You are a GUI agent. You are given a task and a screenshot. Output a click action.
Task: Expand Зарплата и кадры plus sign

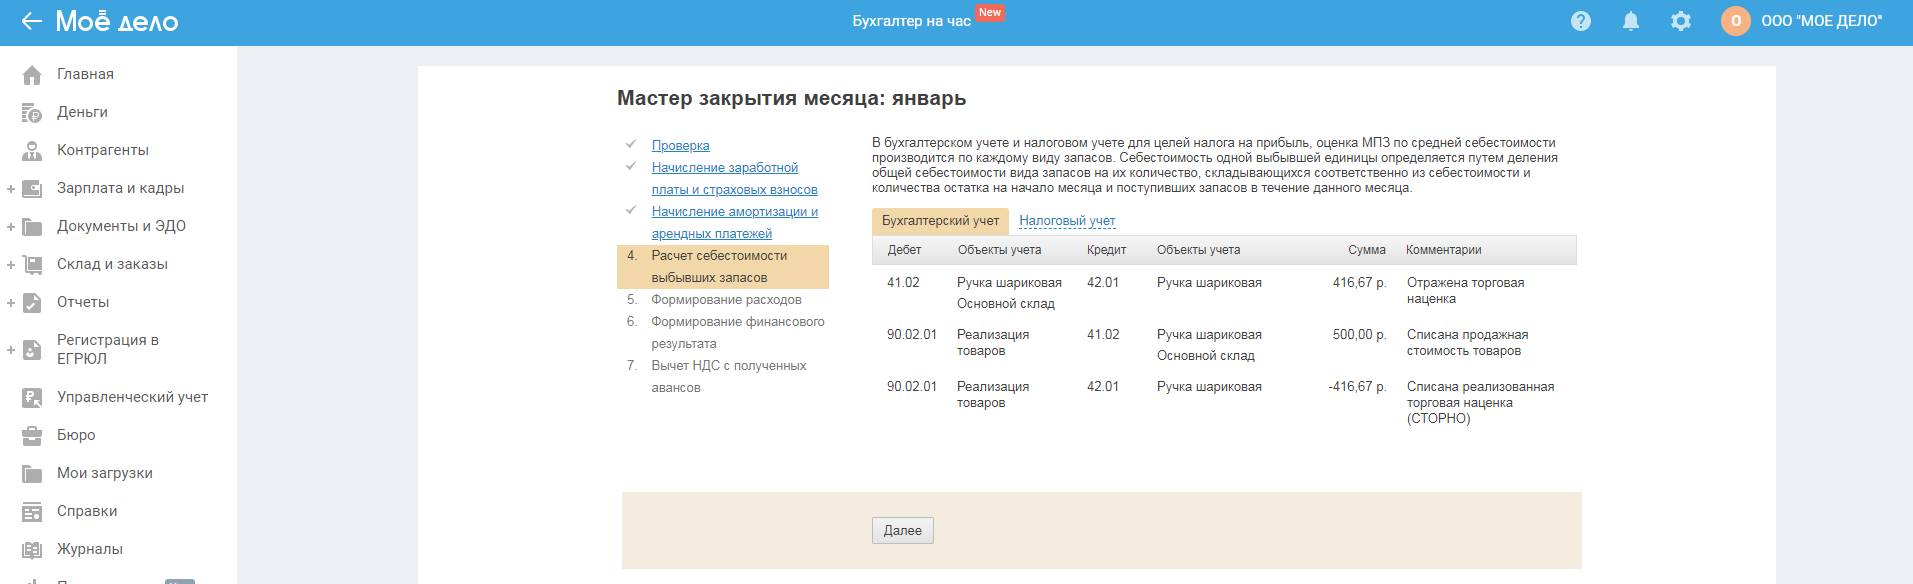pos(10,189)
